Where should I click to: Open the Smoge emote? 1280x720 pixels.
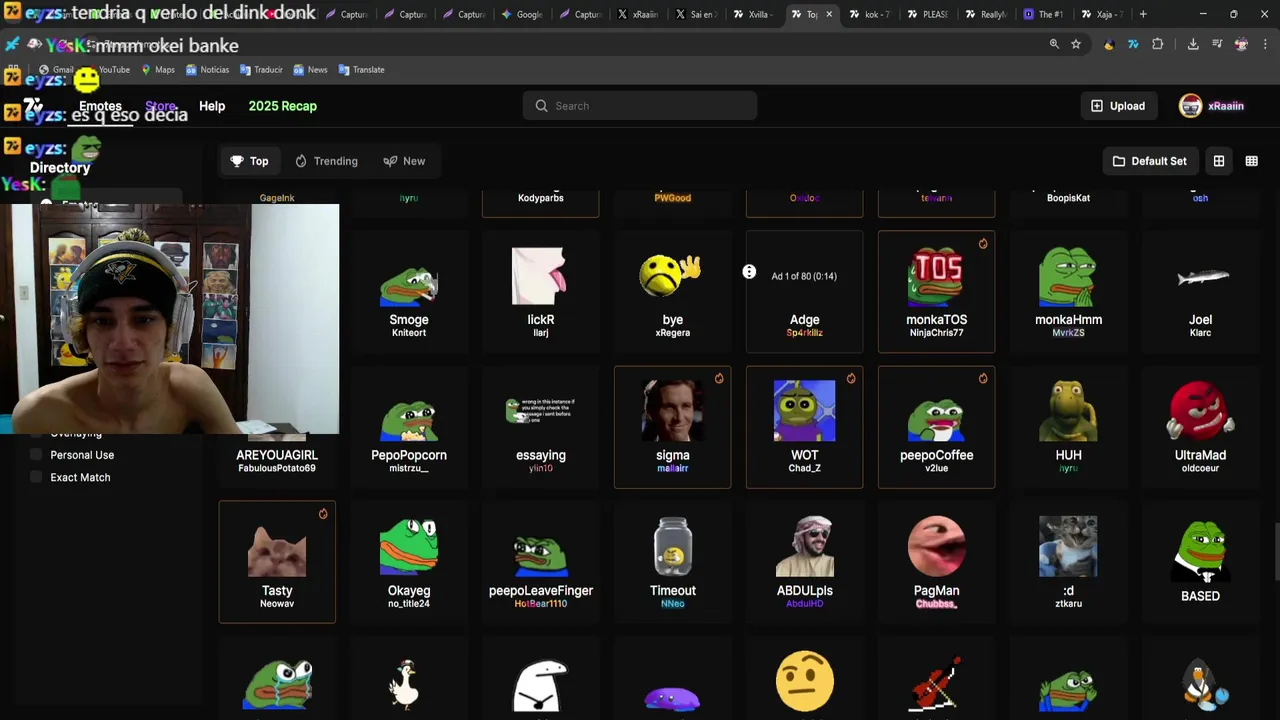409,291
